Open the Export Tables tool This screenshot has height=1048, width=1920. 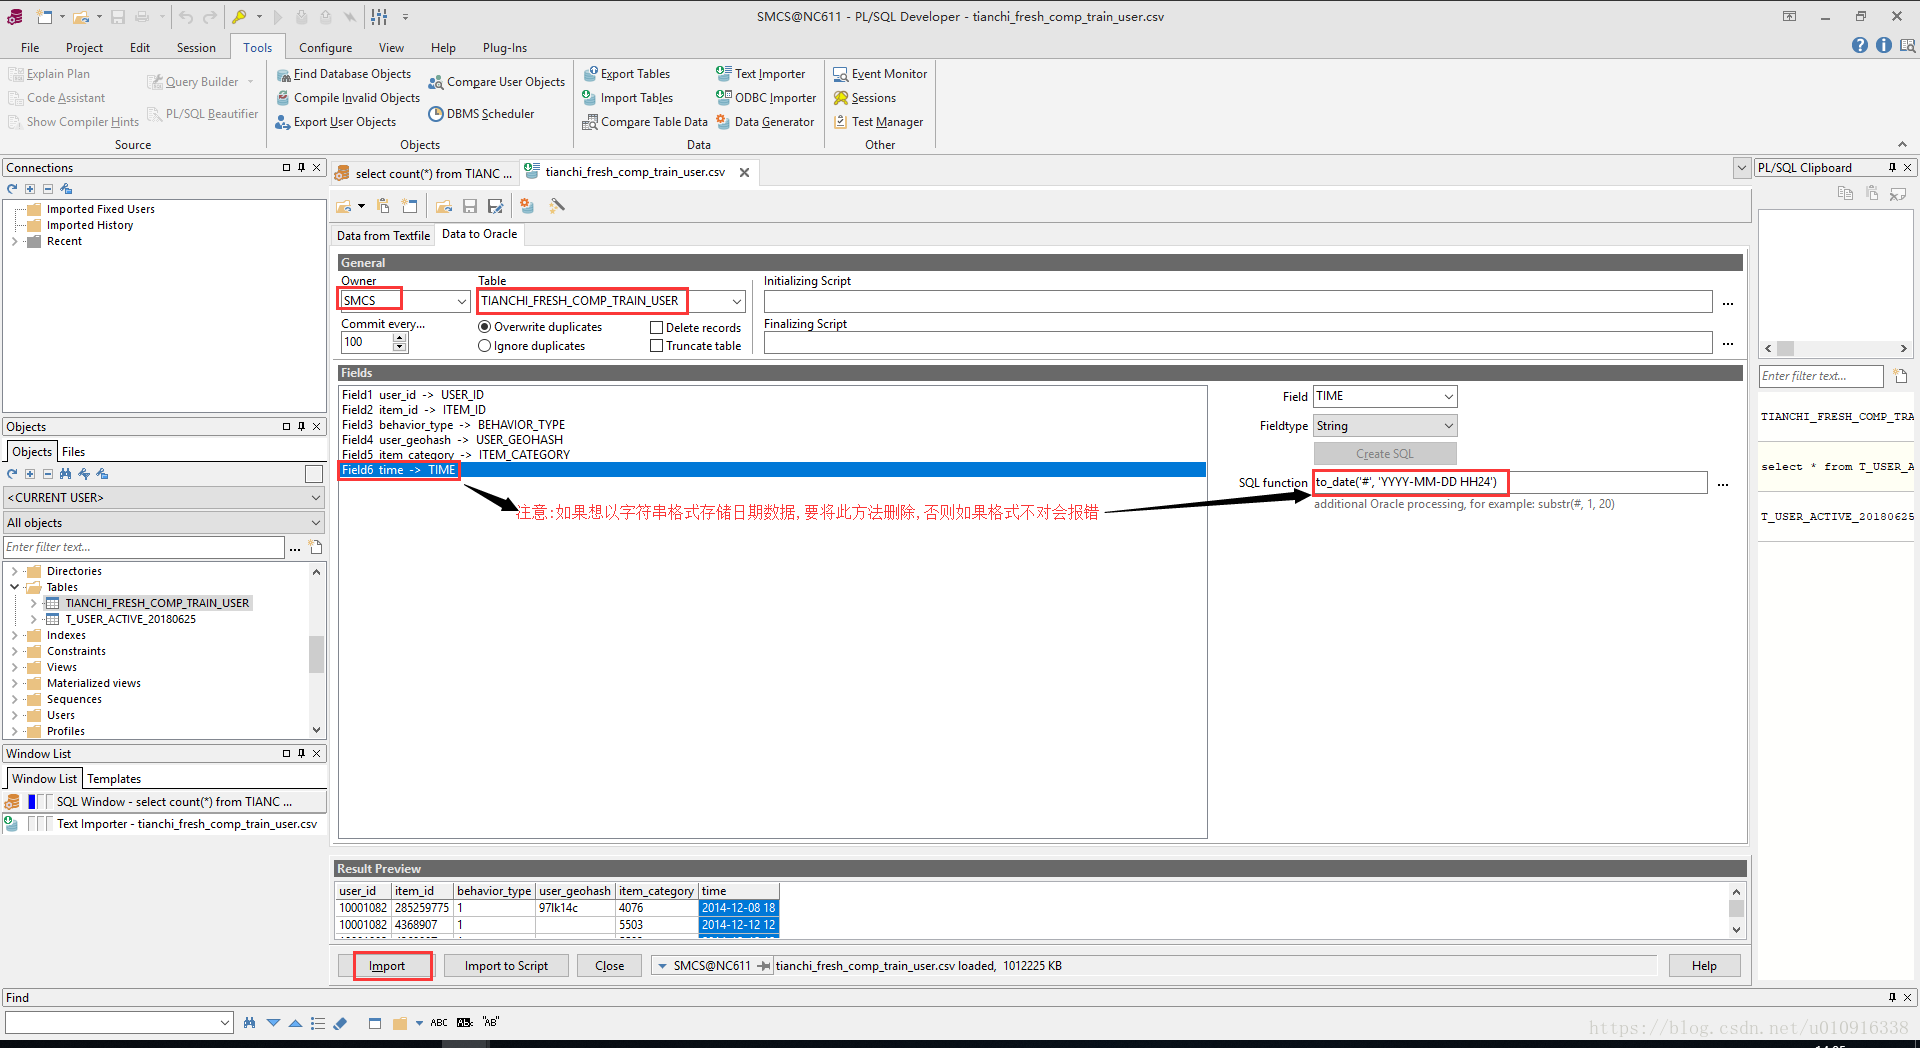626,74
